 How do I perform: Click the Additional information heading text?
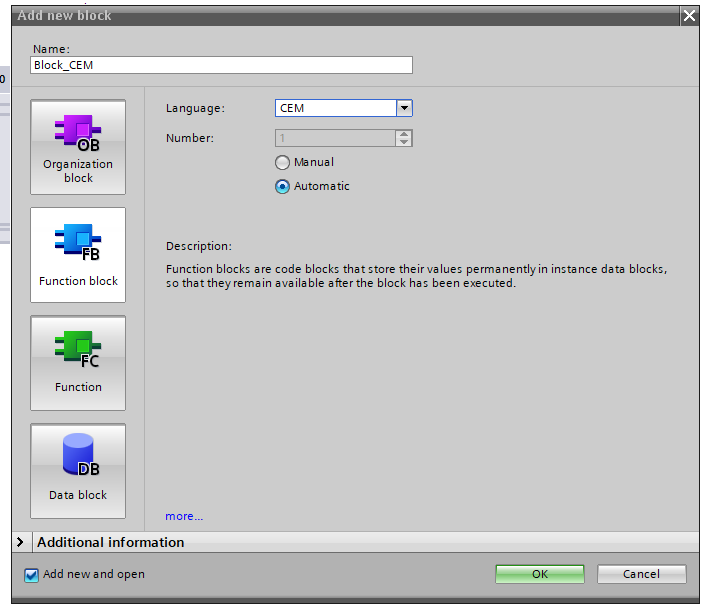pyautogui.click(x=111, y=542)
